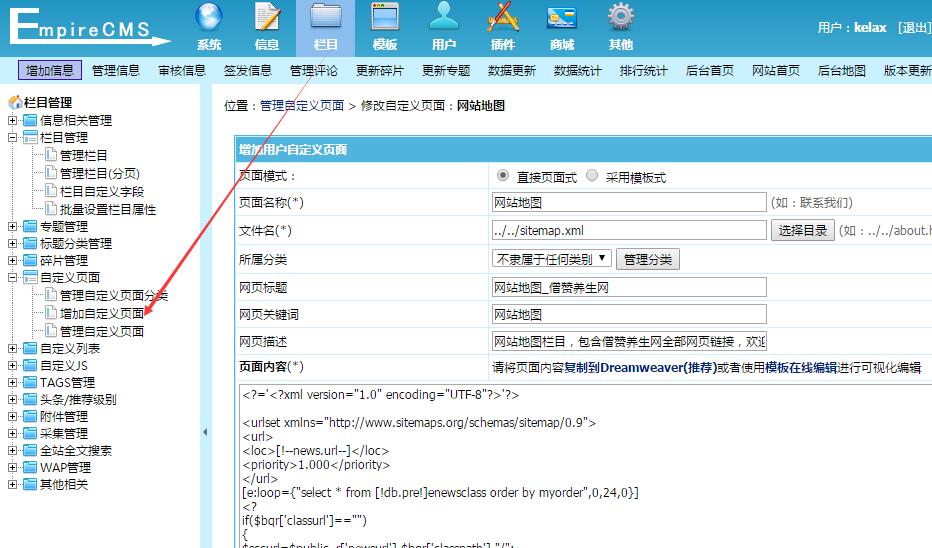Screen dimensions: 932x548
Task: Click the 模板在线编辑 link
Action: 801,368
